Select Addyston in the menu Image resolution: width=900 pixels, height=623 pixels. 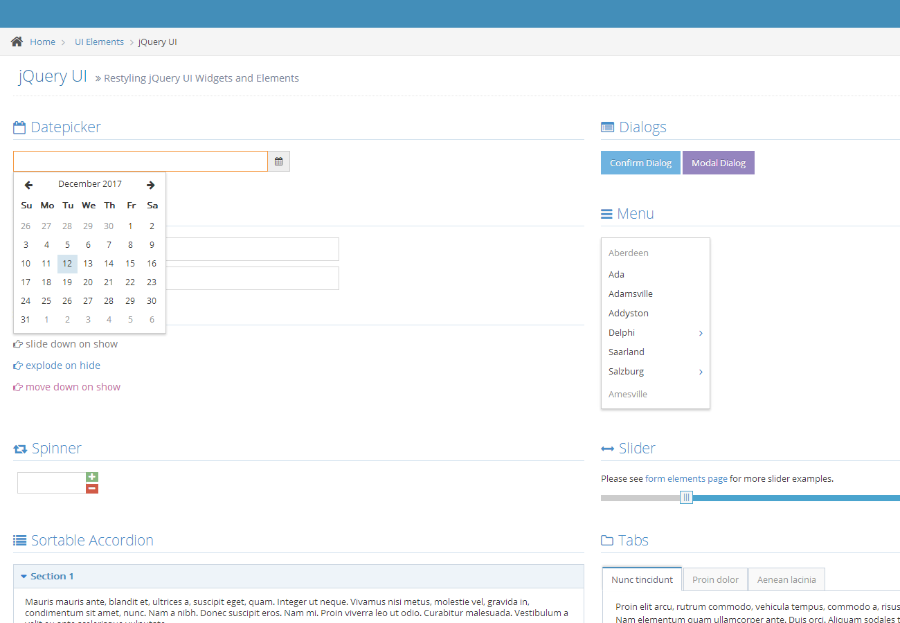[655, 314]
